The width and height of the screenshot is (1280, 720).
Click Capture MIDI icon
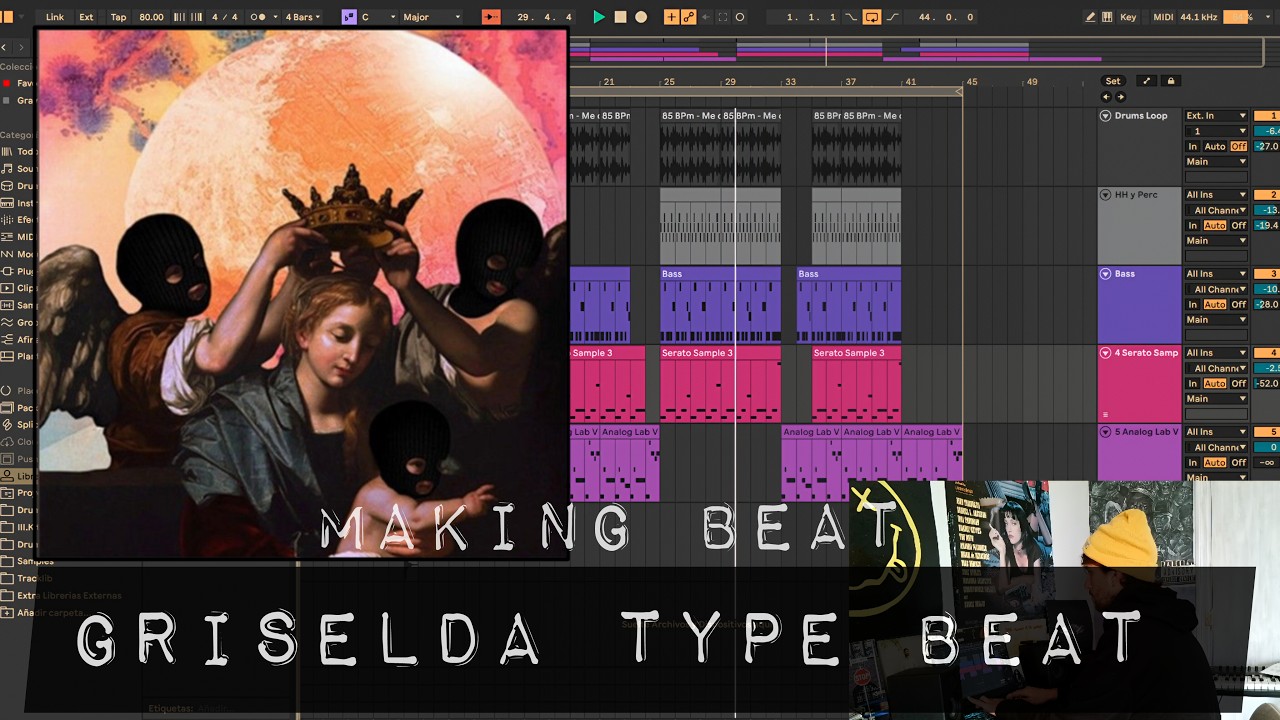(722, 17)
